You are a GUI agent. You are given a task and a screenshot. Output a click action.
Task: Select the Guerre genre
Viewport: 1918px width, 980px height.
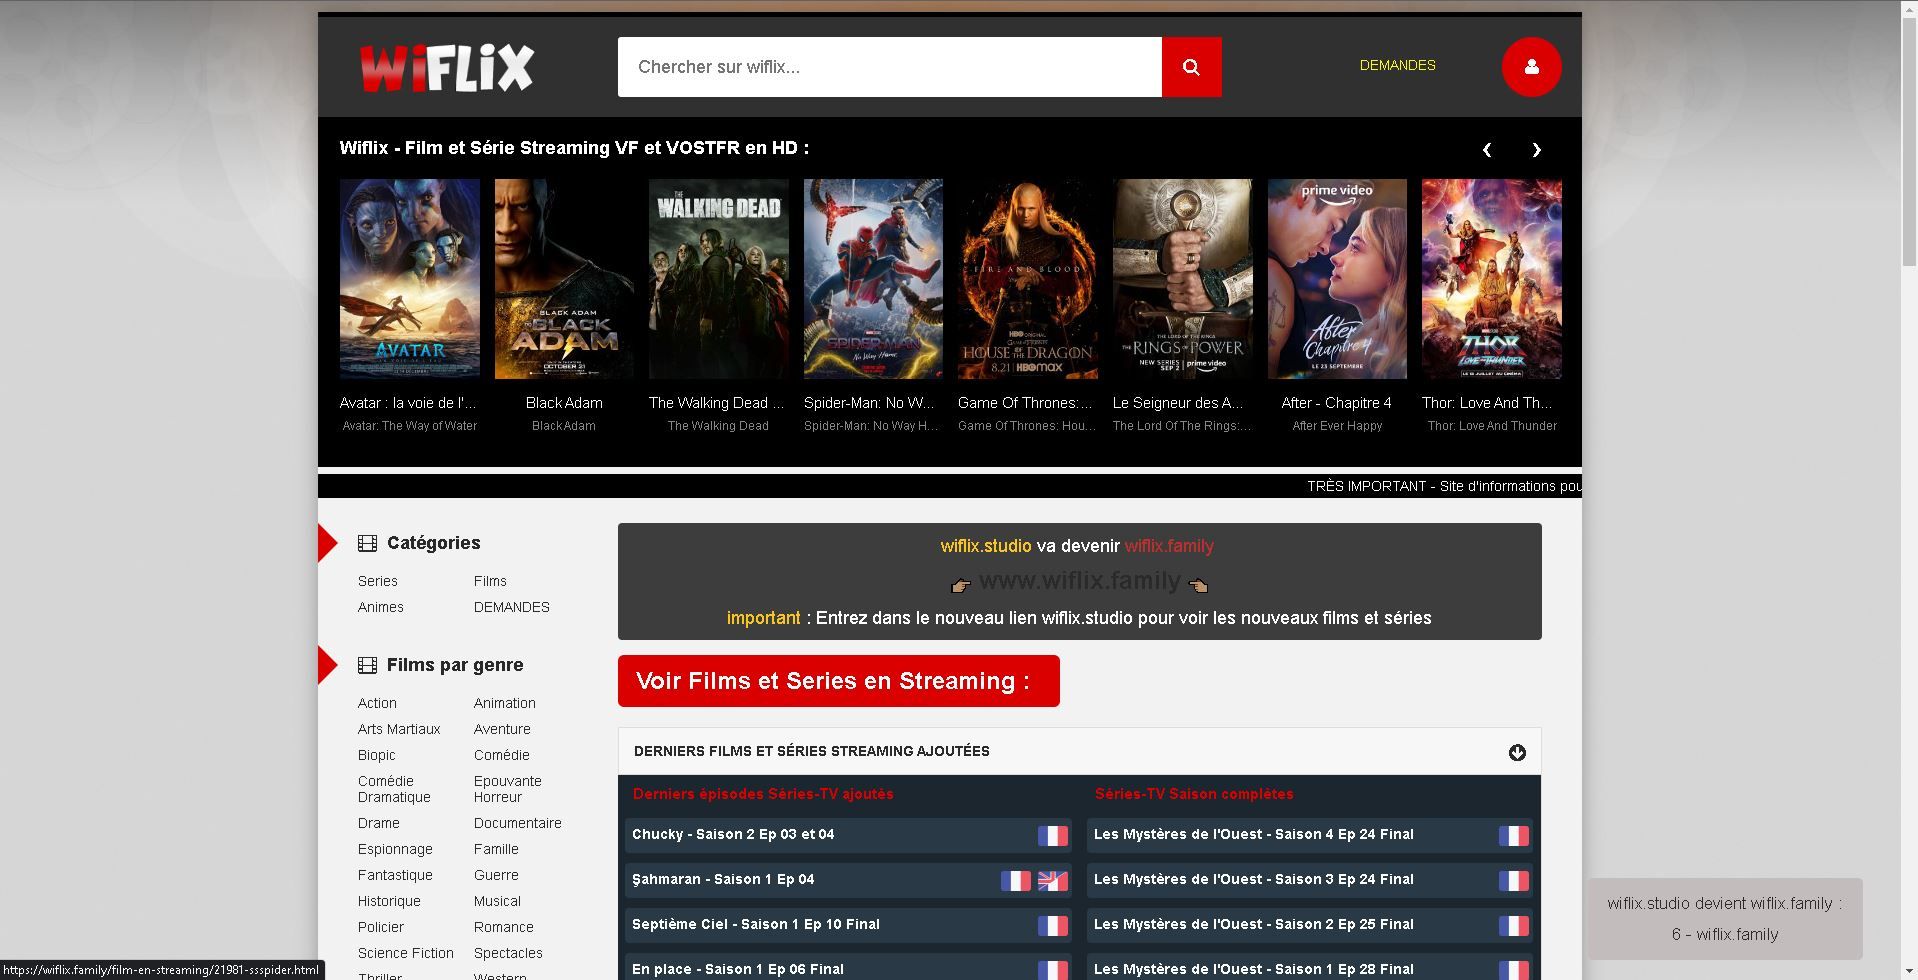coord(496,875)
